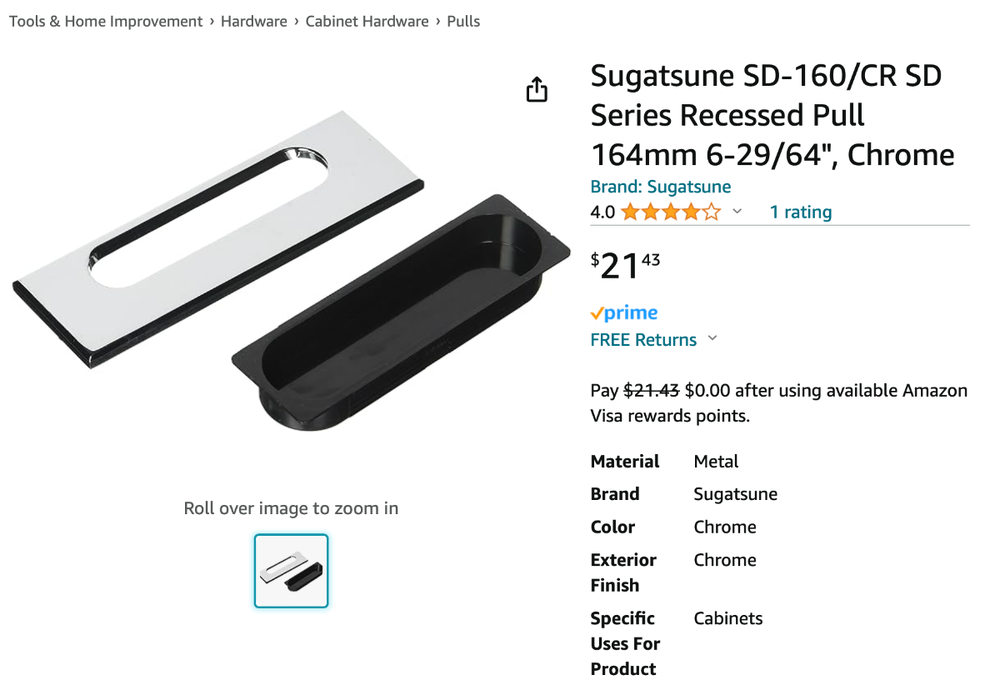Click the main recessed pull product image

(x=290, y=270)
